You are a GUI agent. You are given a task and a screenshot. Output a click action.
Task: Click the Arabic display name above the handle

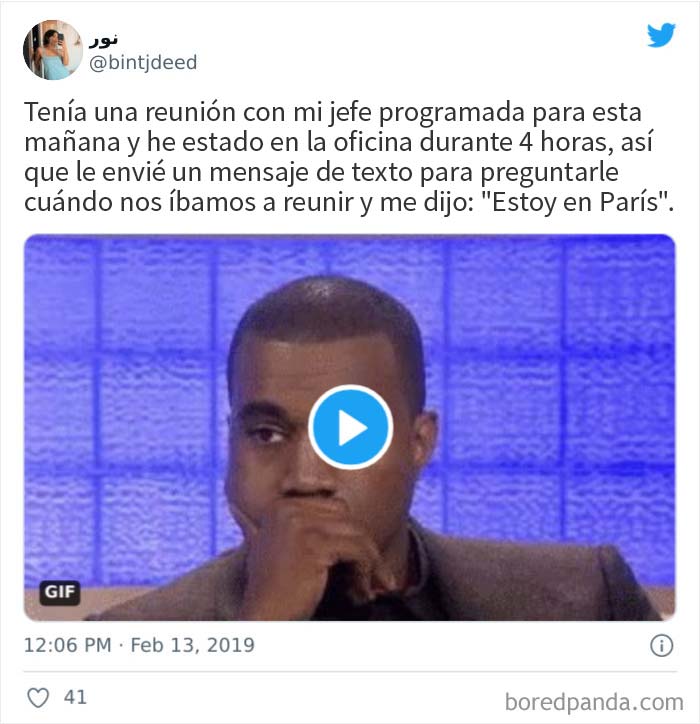pos(103,40)
